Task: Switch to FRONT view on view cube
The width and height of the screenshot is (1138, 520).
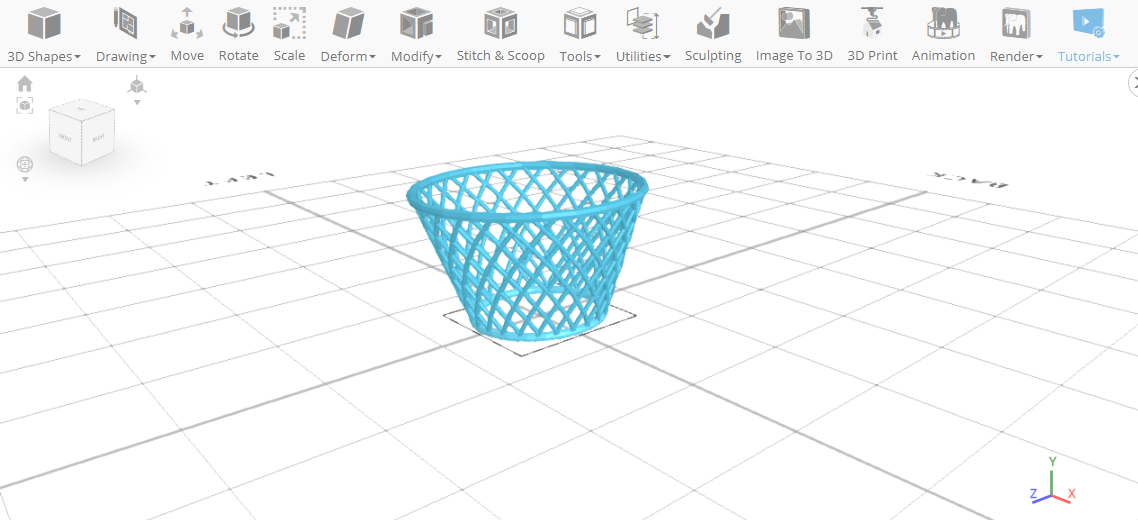Action: [x=65, y=137]
